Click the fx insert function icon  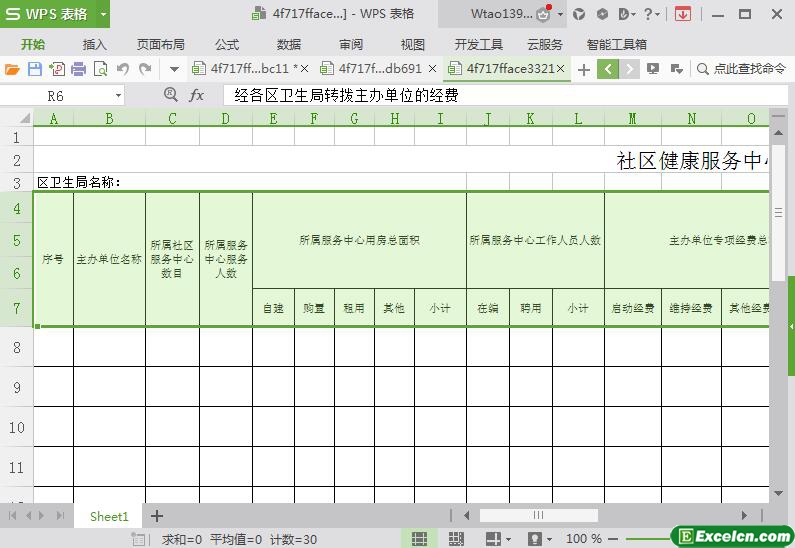(196, 95)
